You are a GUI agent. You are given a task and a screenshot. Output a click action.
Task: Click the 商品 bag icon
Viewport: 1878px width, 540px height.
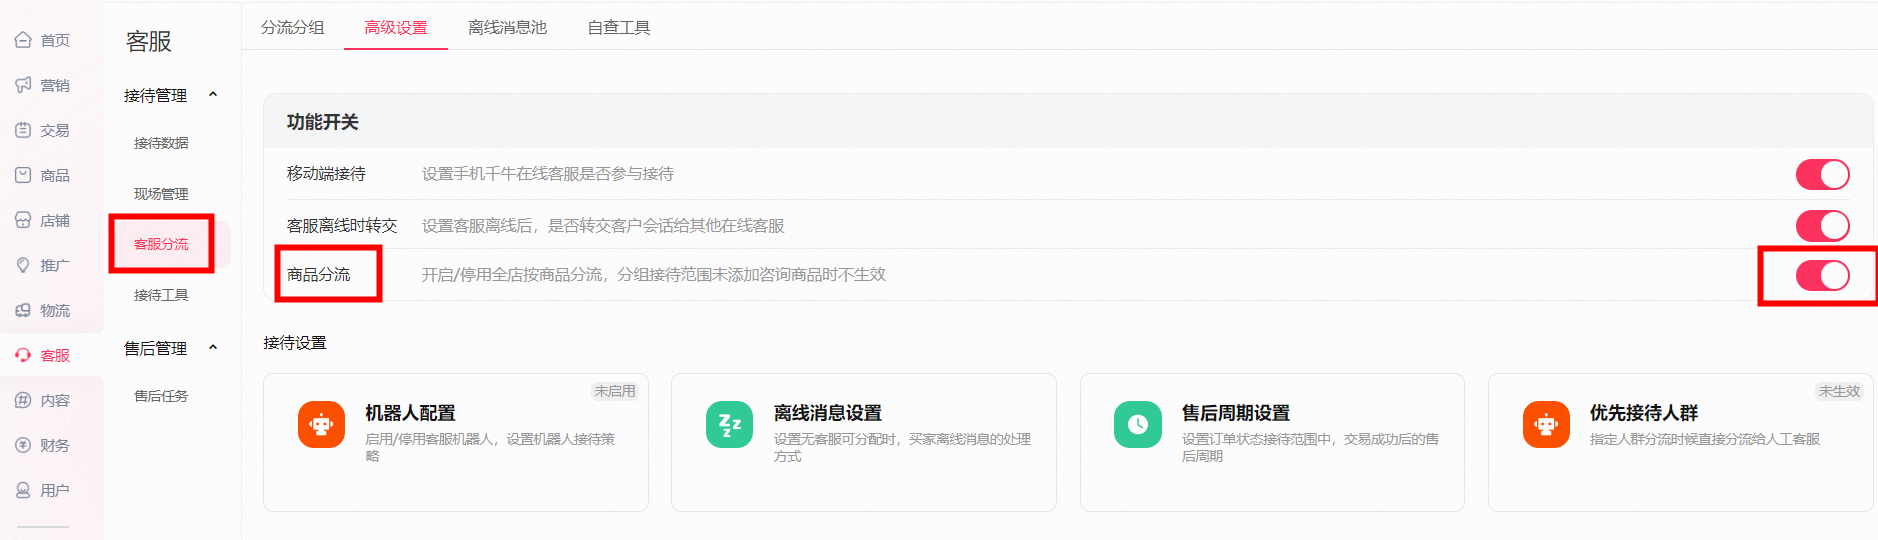[23, 175]
